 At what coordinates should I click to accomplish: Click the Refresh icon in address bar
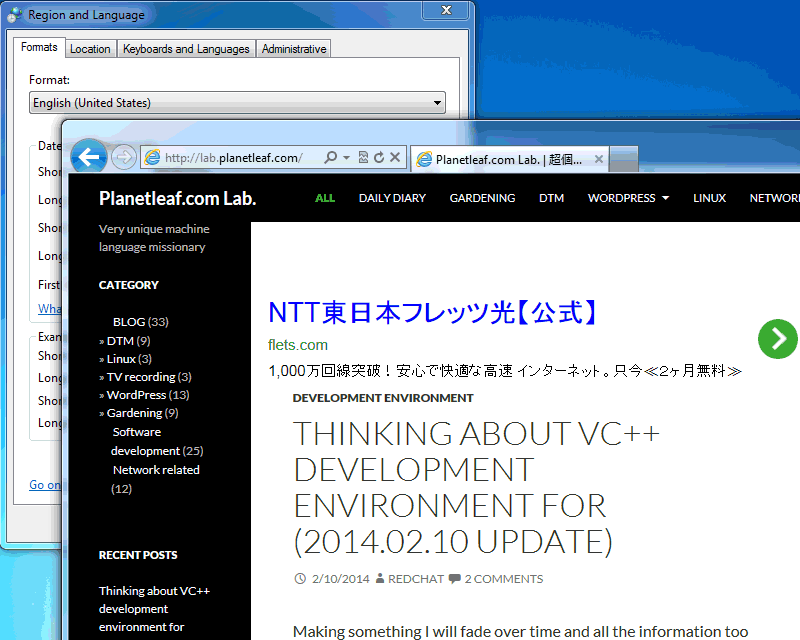(379, 157)
